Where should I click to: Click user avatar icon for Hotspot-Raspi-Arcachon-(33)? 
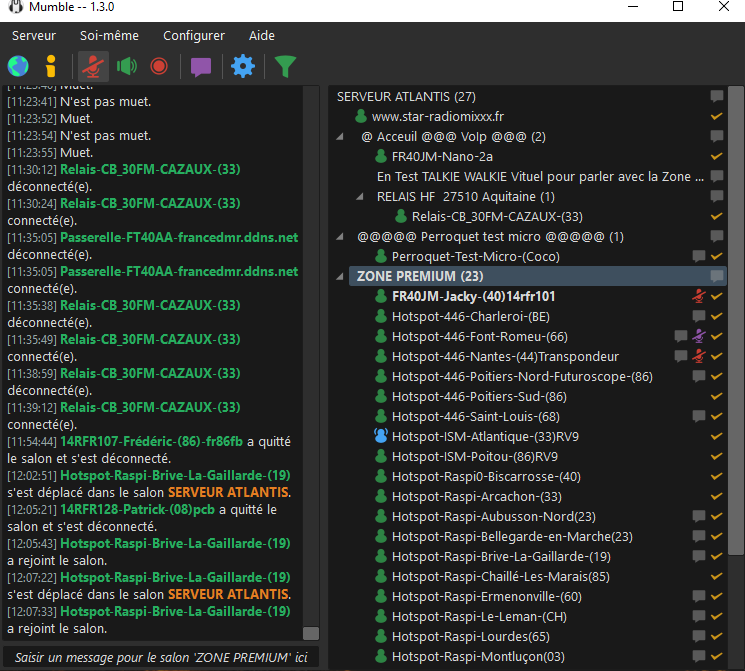click(x=381, y=496)
